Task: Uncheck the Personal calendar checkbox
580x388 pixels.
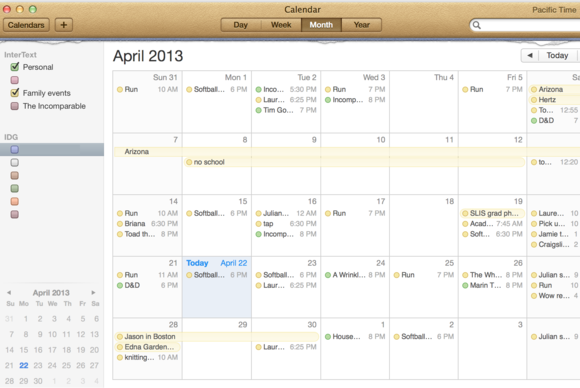Action: (x=15, y=67)
